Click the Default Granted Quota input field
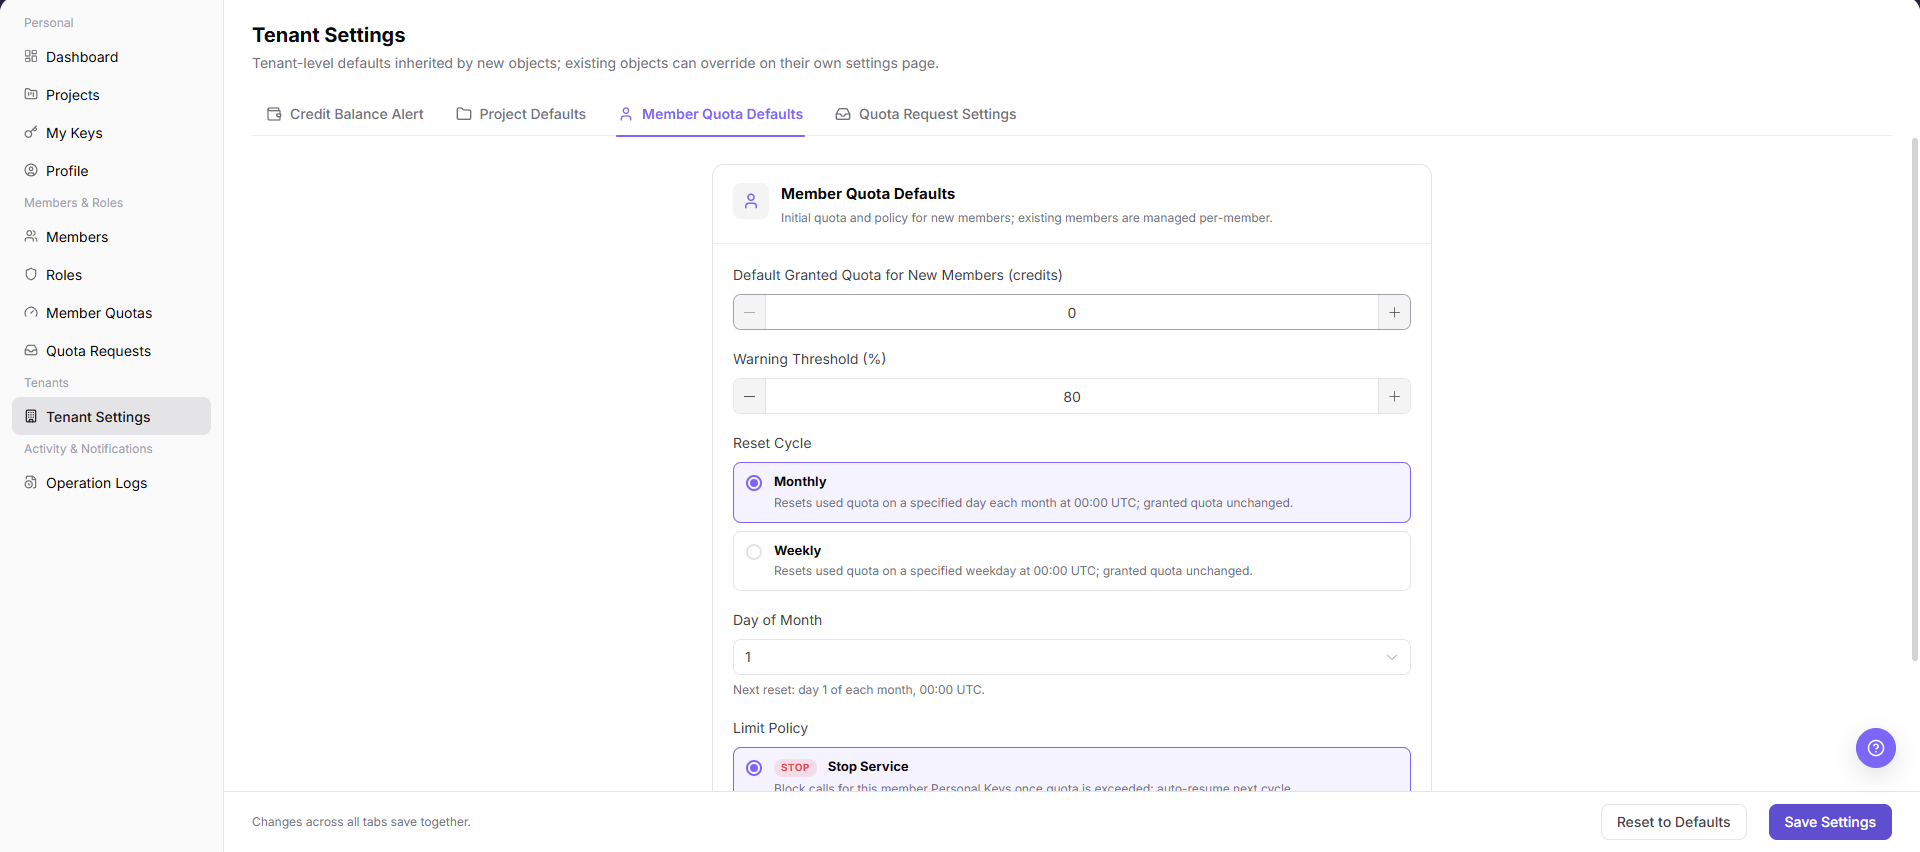This screenshot has width=1920, height=852. tap(1072, 312)
